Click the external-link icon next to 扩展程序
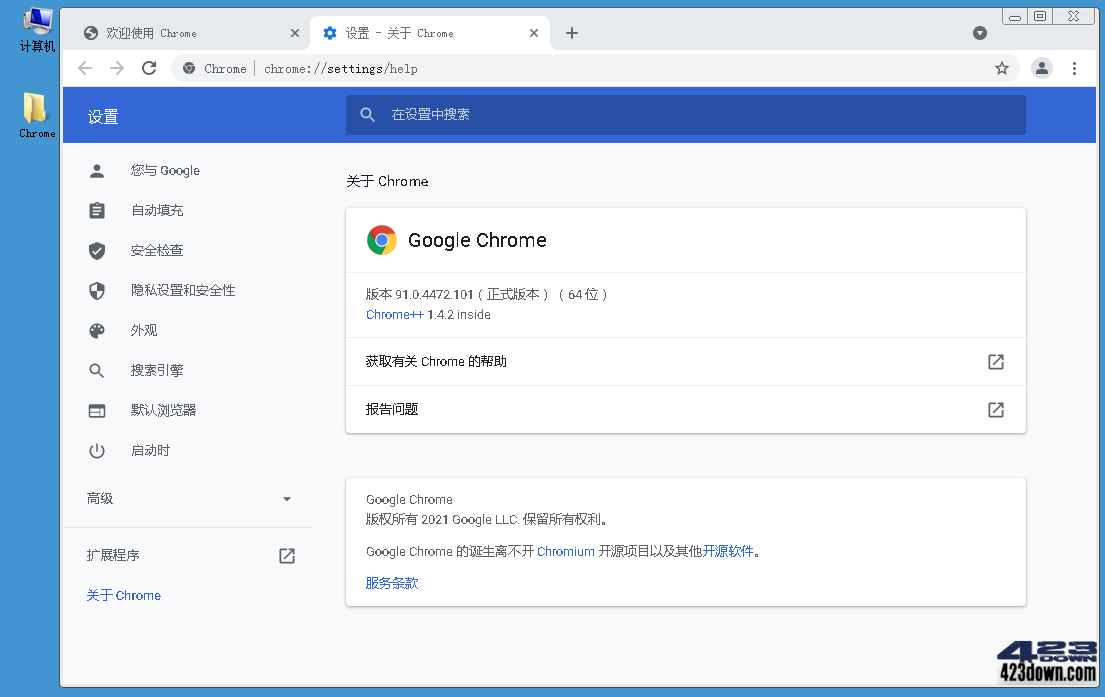1105x697 pixels. pos(287,555)
